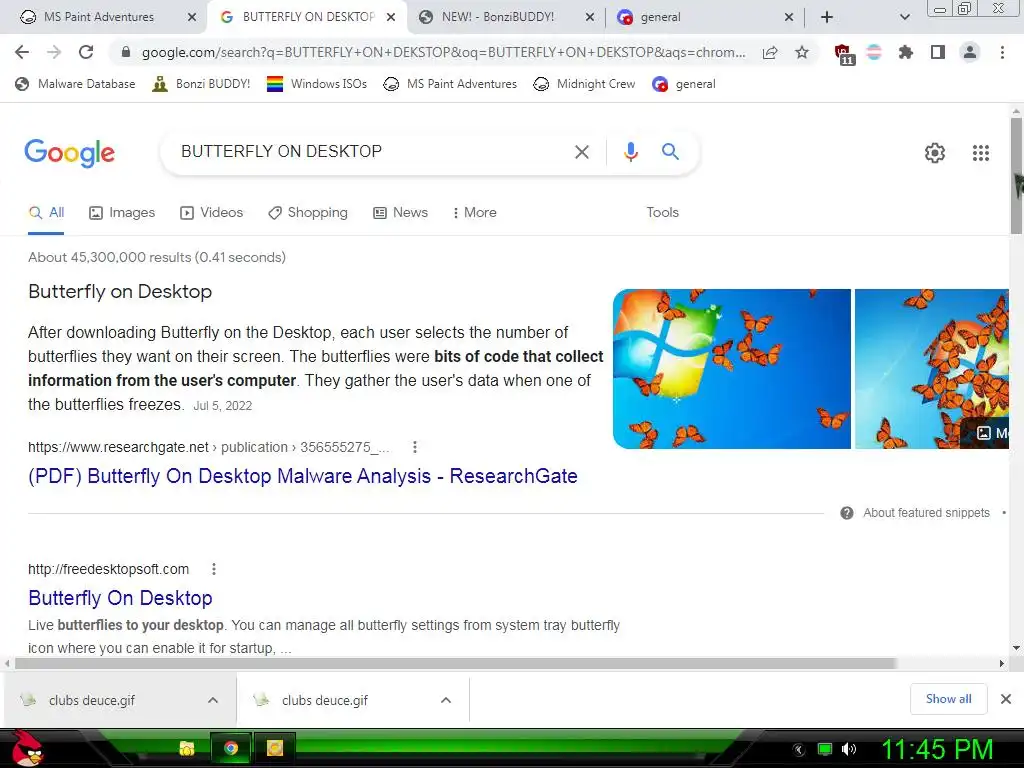Open the Tools search options

point(662,213)
